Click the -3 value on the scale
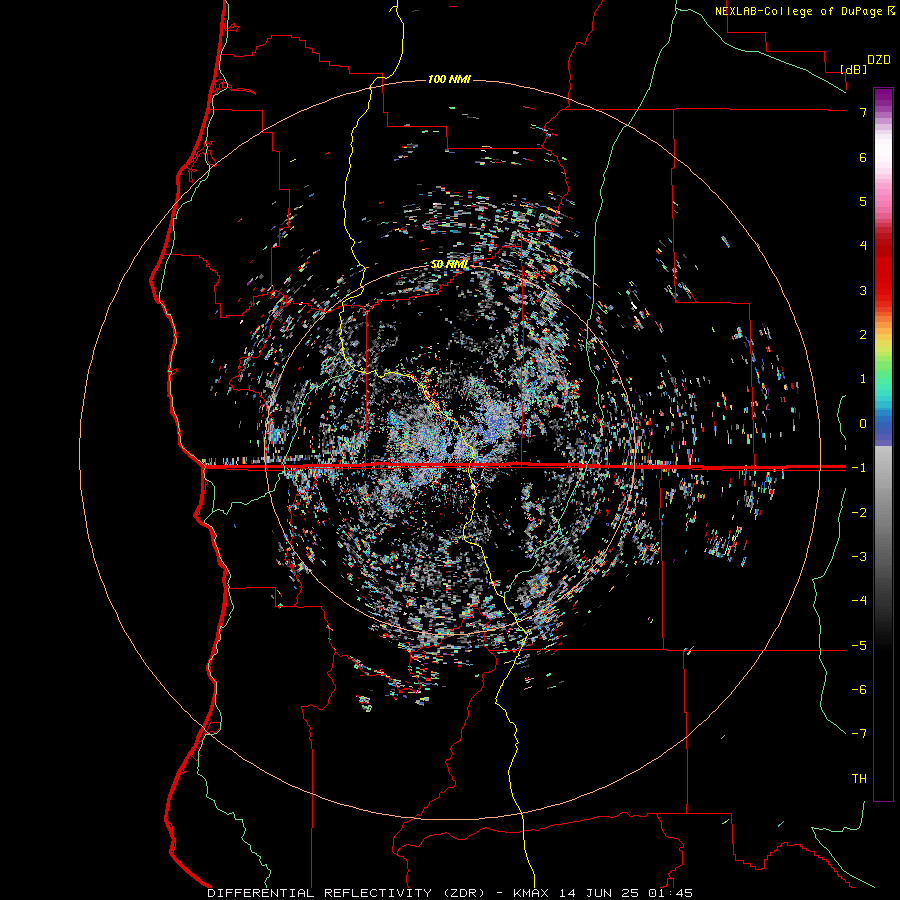 [859, 557]
